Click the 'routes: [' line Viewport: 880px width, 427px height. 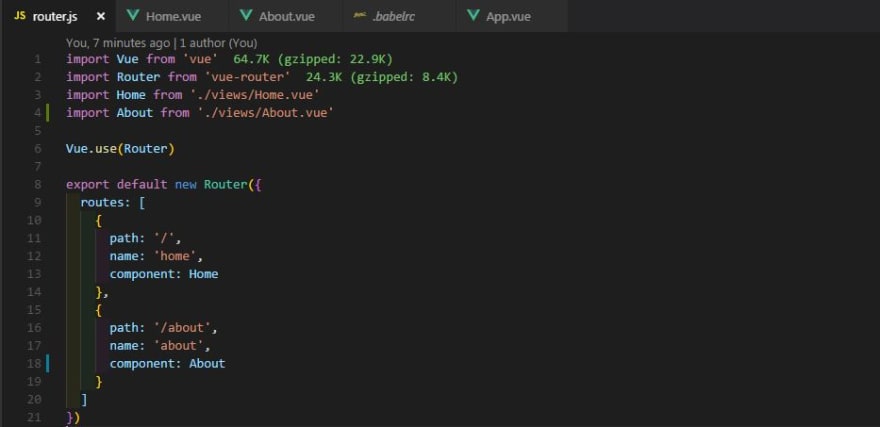click(x=113, y=203)
